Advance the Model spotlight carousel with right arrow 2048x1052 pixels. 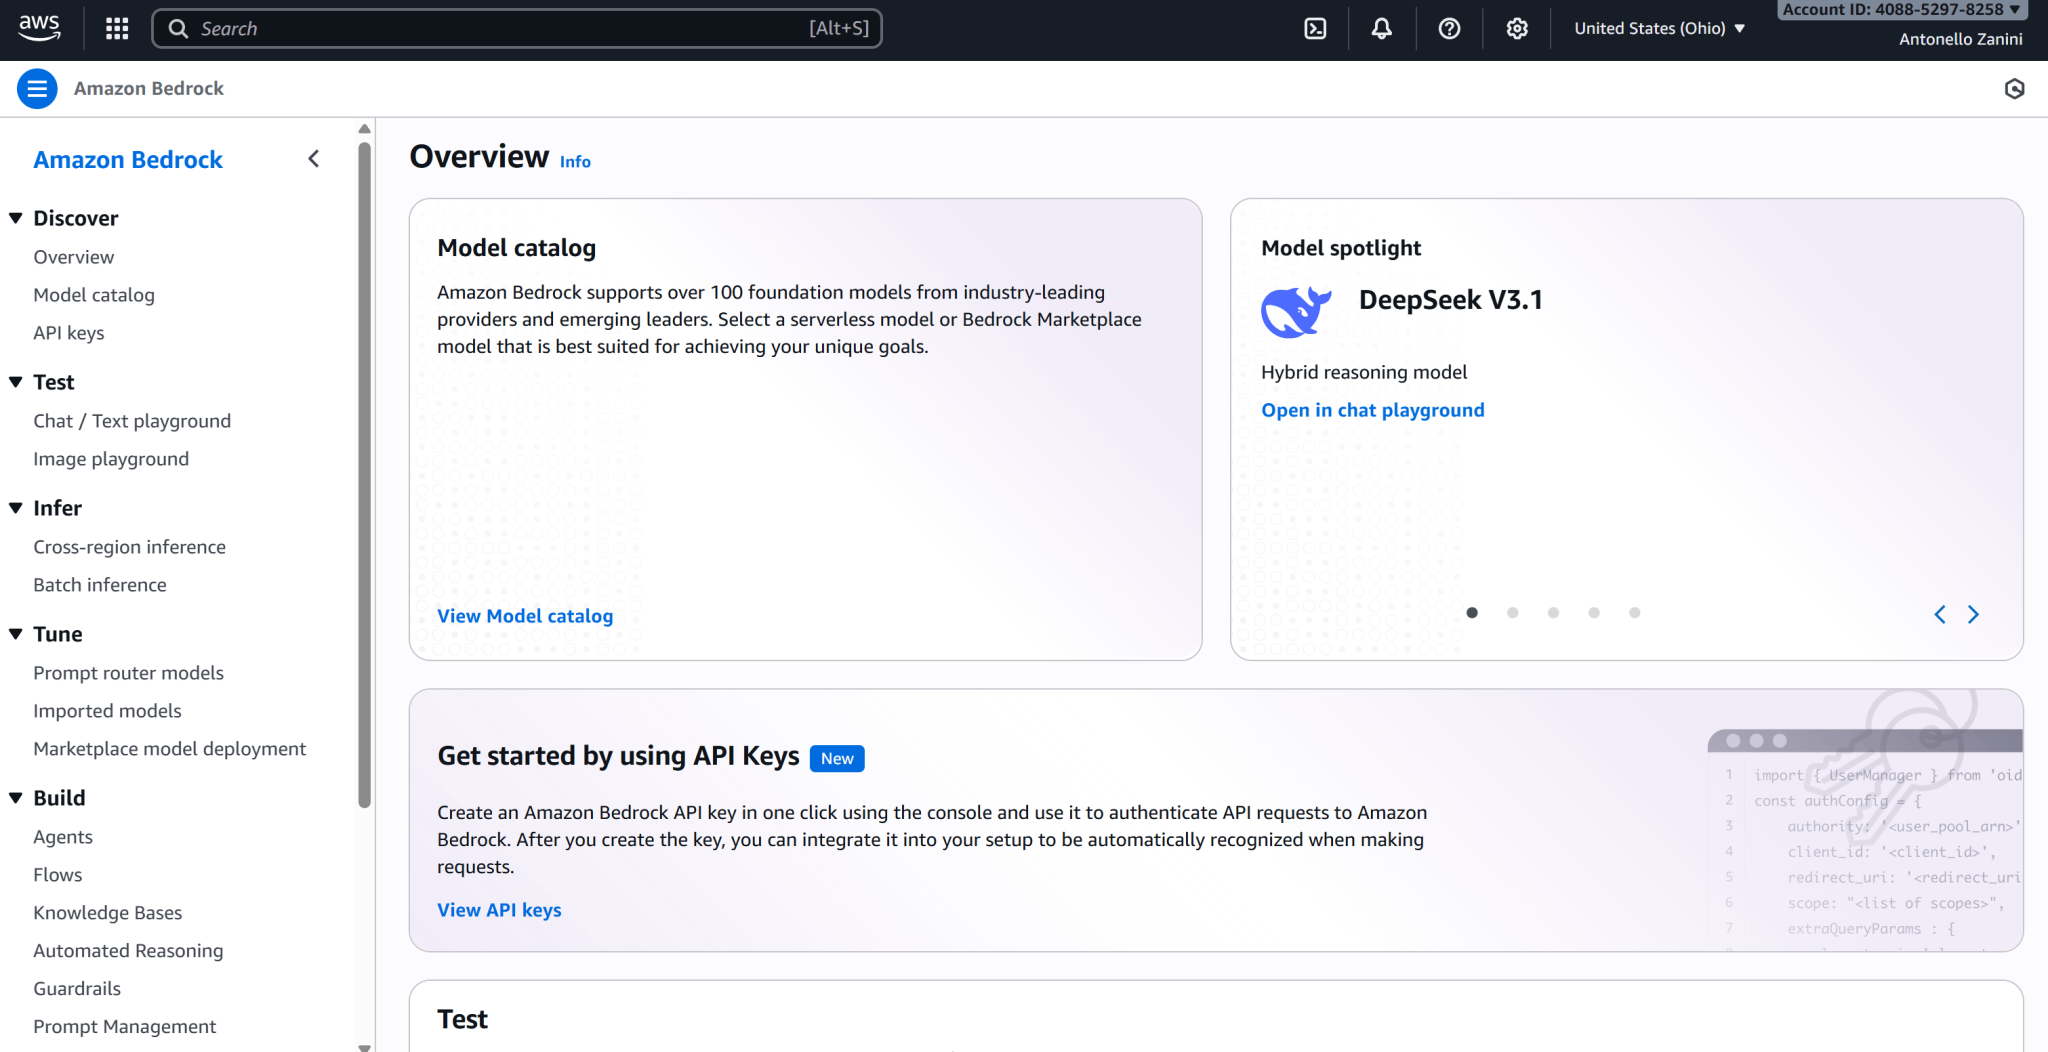1973,614
